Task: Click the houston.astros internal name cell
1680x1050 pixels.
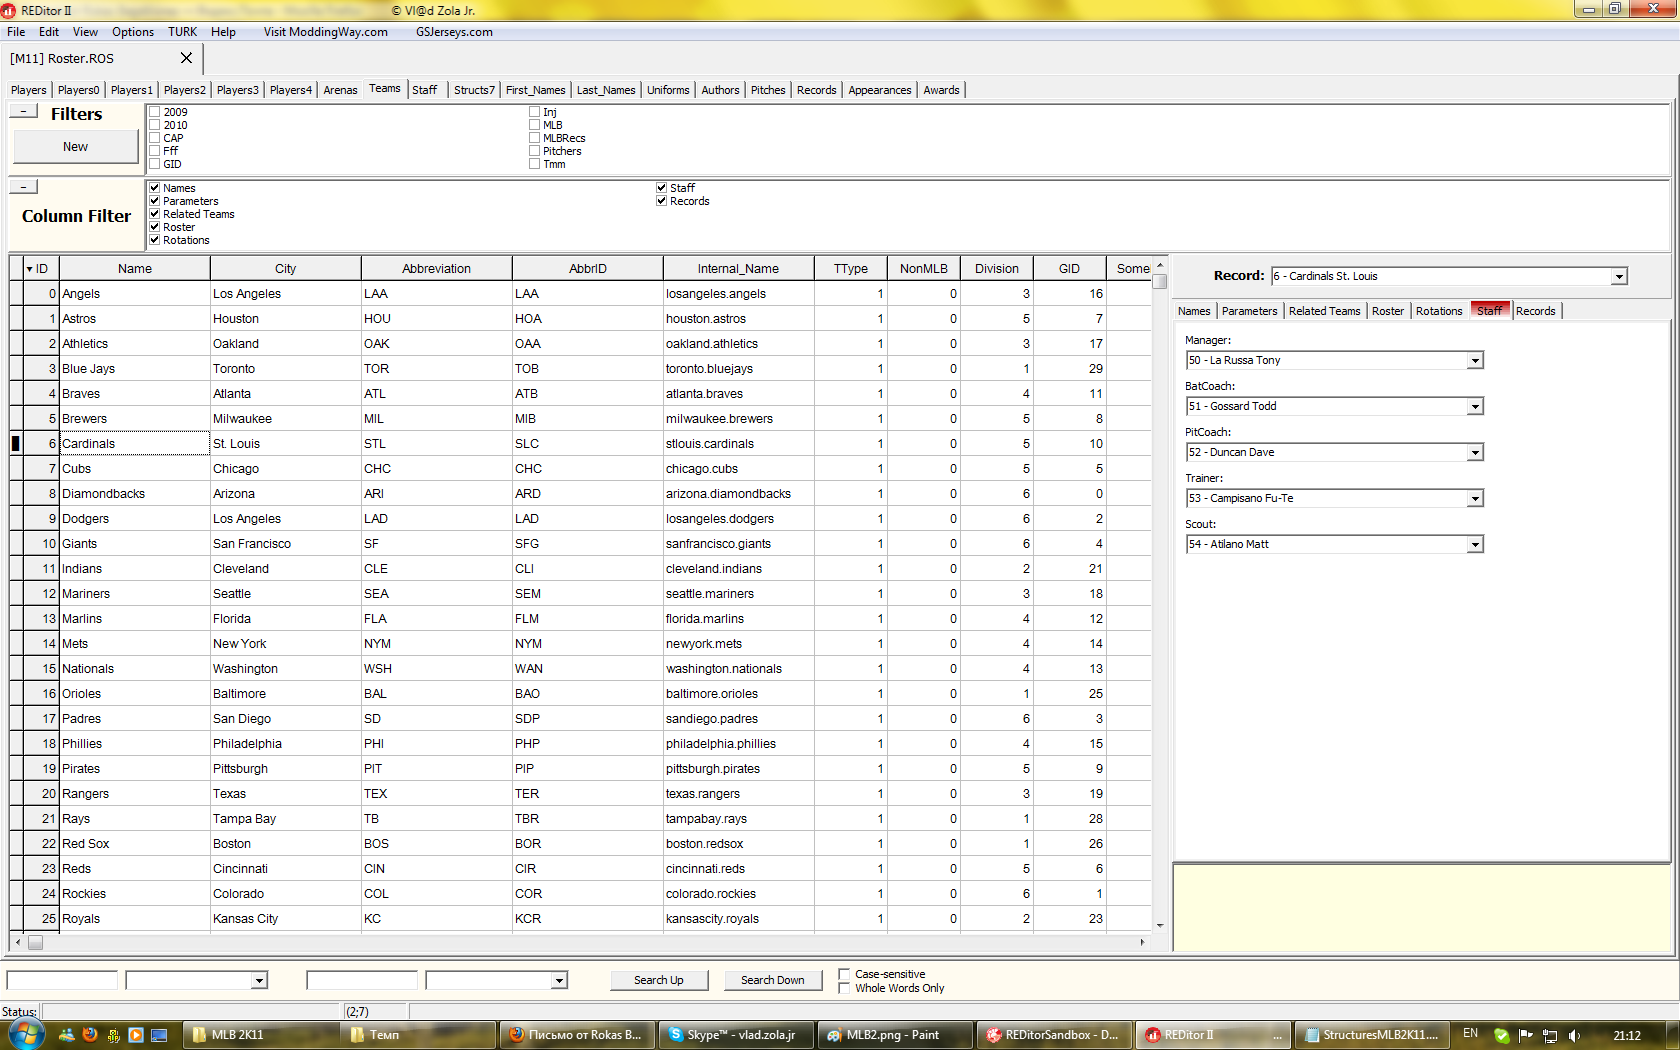Action: coord(738,319)
